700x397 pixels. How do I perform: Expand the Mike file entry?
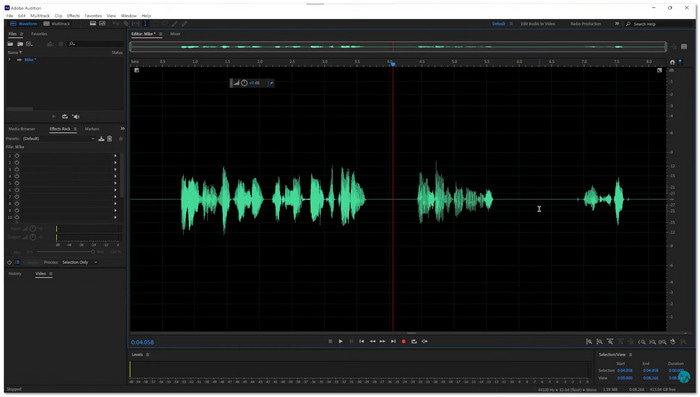(x=9, y=59)
